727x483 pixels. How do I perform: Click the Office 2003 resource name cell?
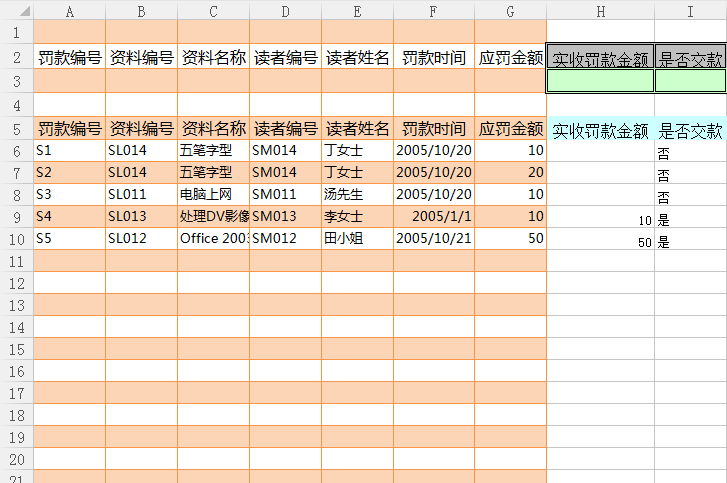click(x=213, y=238)
